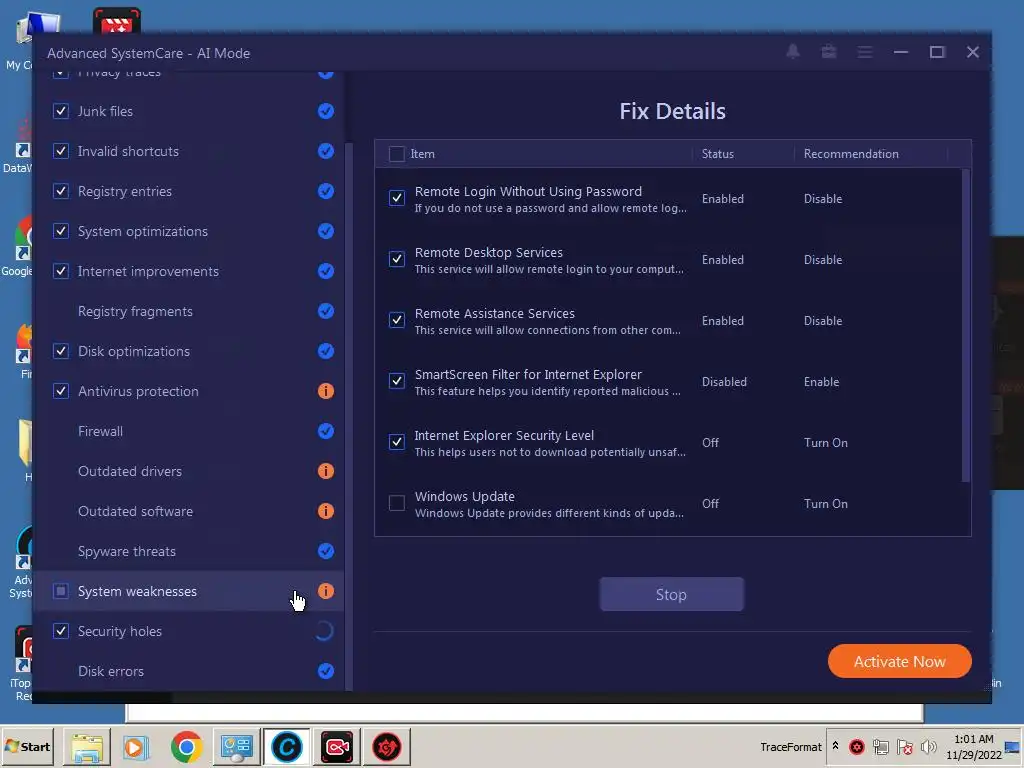Click loading spinner beside Security holes
The width and height of the screenshot is (1024, 768).
tap(325, 631)
